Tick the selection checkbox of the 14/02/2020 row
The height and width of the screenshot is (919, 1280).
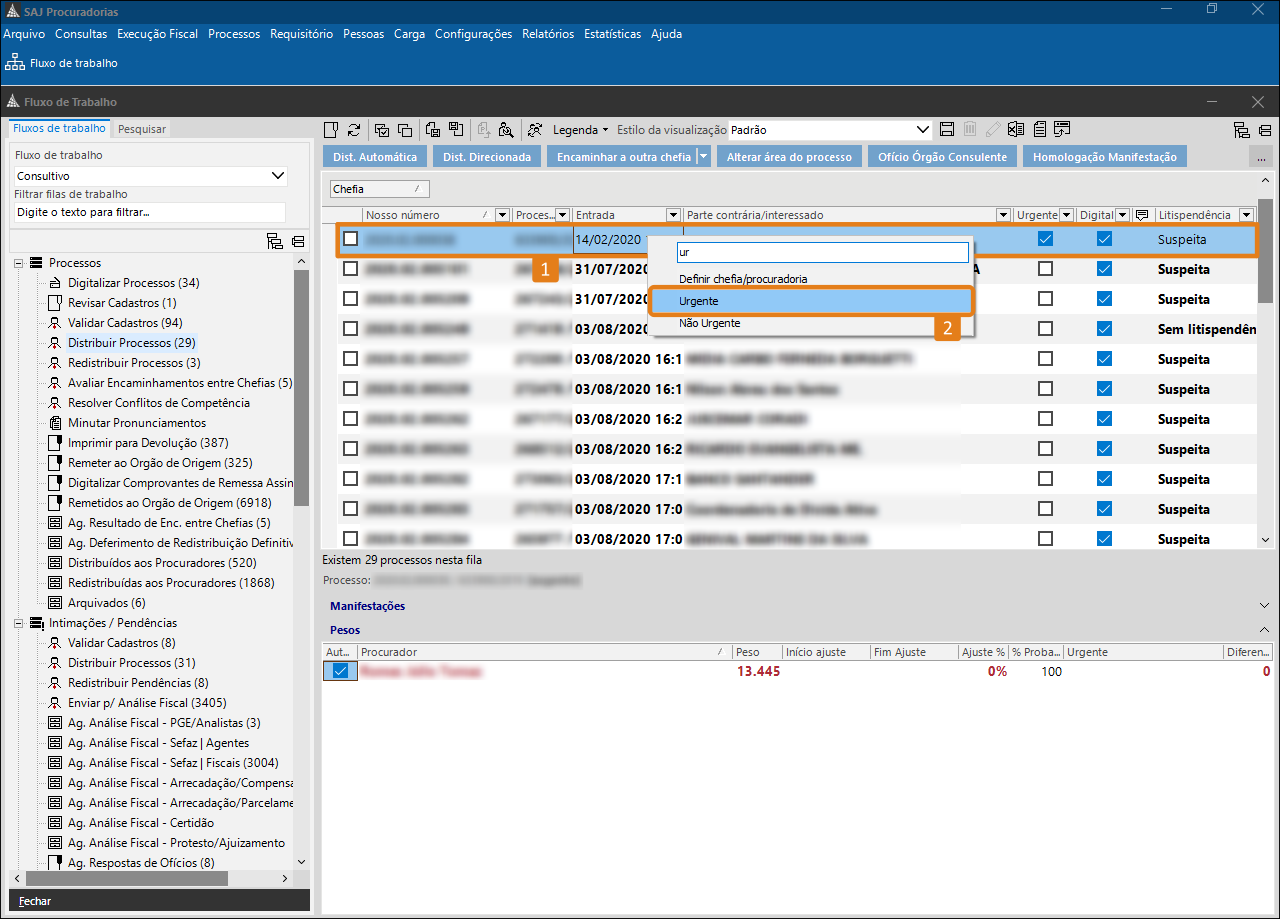351,239
